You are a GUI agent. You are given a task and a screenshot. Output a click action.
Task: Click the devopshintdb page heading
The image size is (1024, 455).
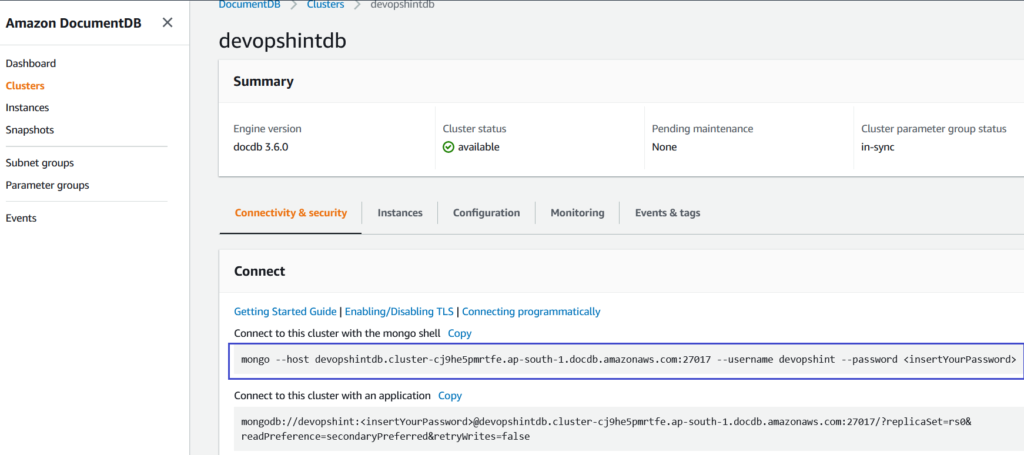(x=283, y=41)
